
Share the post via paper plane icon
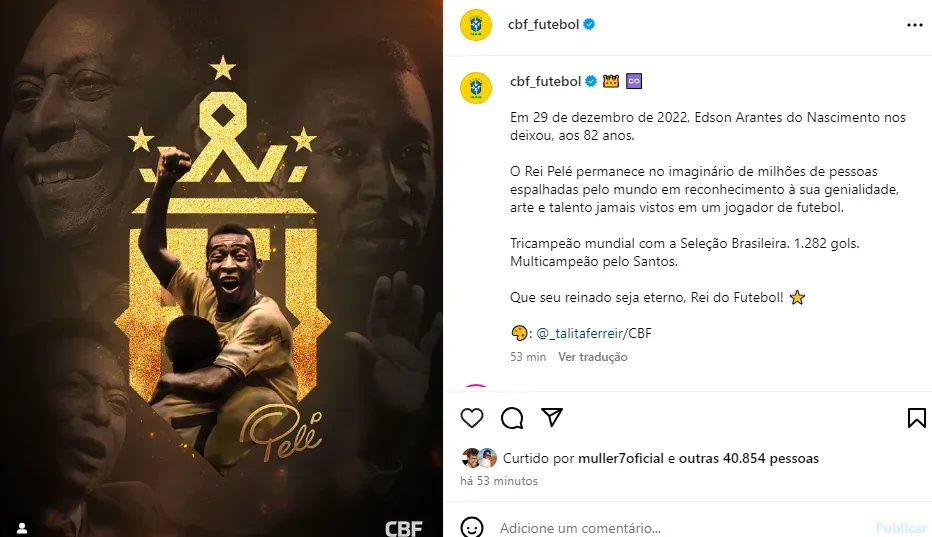[x=552, y=417]
